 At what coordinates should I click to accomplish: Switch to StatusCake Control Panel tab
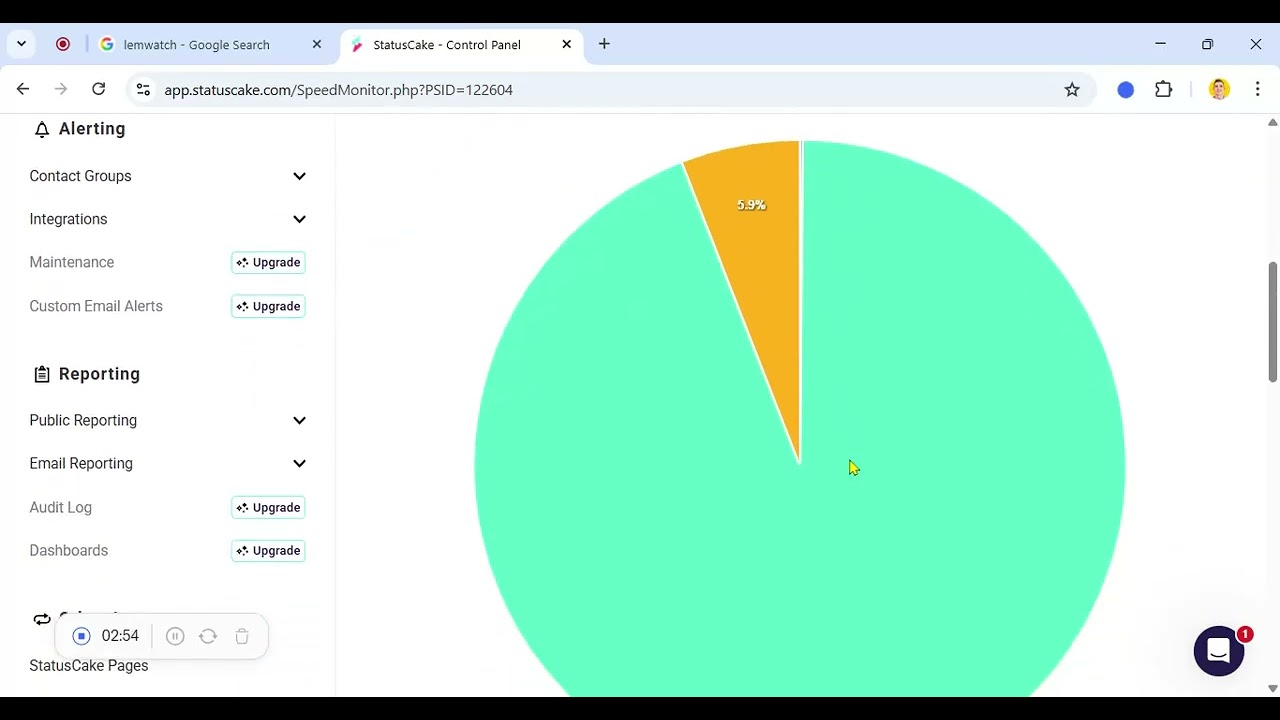point(461,44)
